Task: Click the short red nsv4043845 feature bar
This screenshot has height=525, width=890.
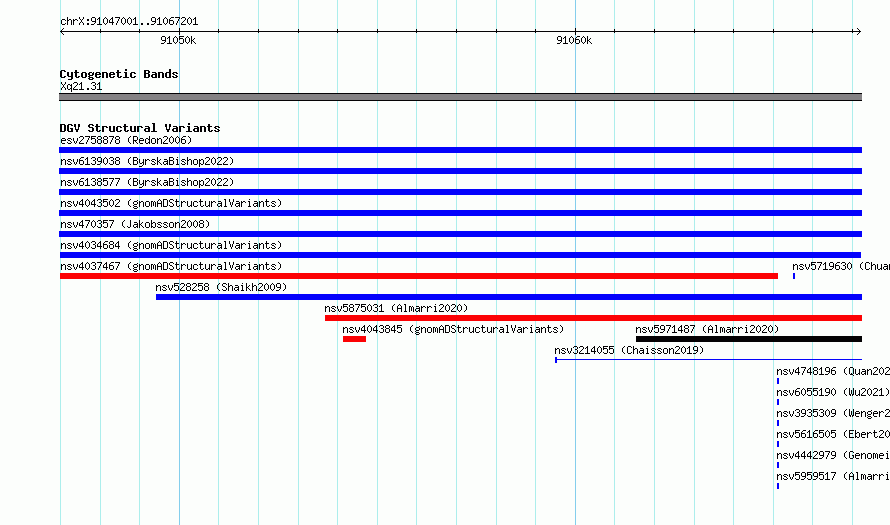Action: (x=354, y=339)
